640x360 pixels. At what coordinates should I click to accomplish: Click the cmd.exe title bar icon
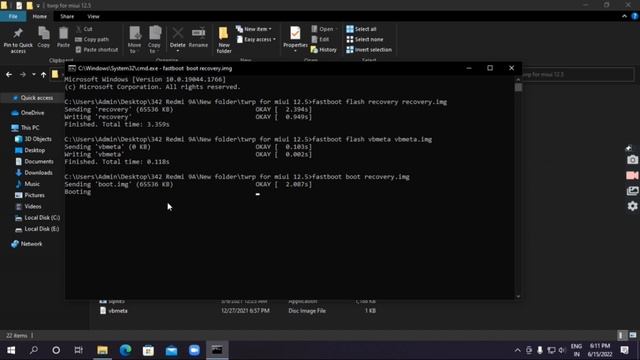pos(72,68)
